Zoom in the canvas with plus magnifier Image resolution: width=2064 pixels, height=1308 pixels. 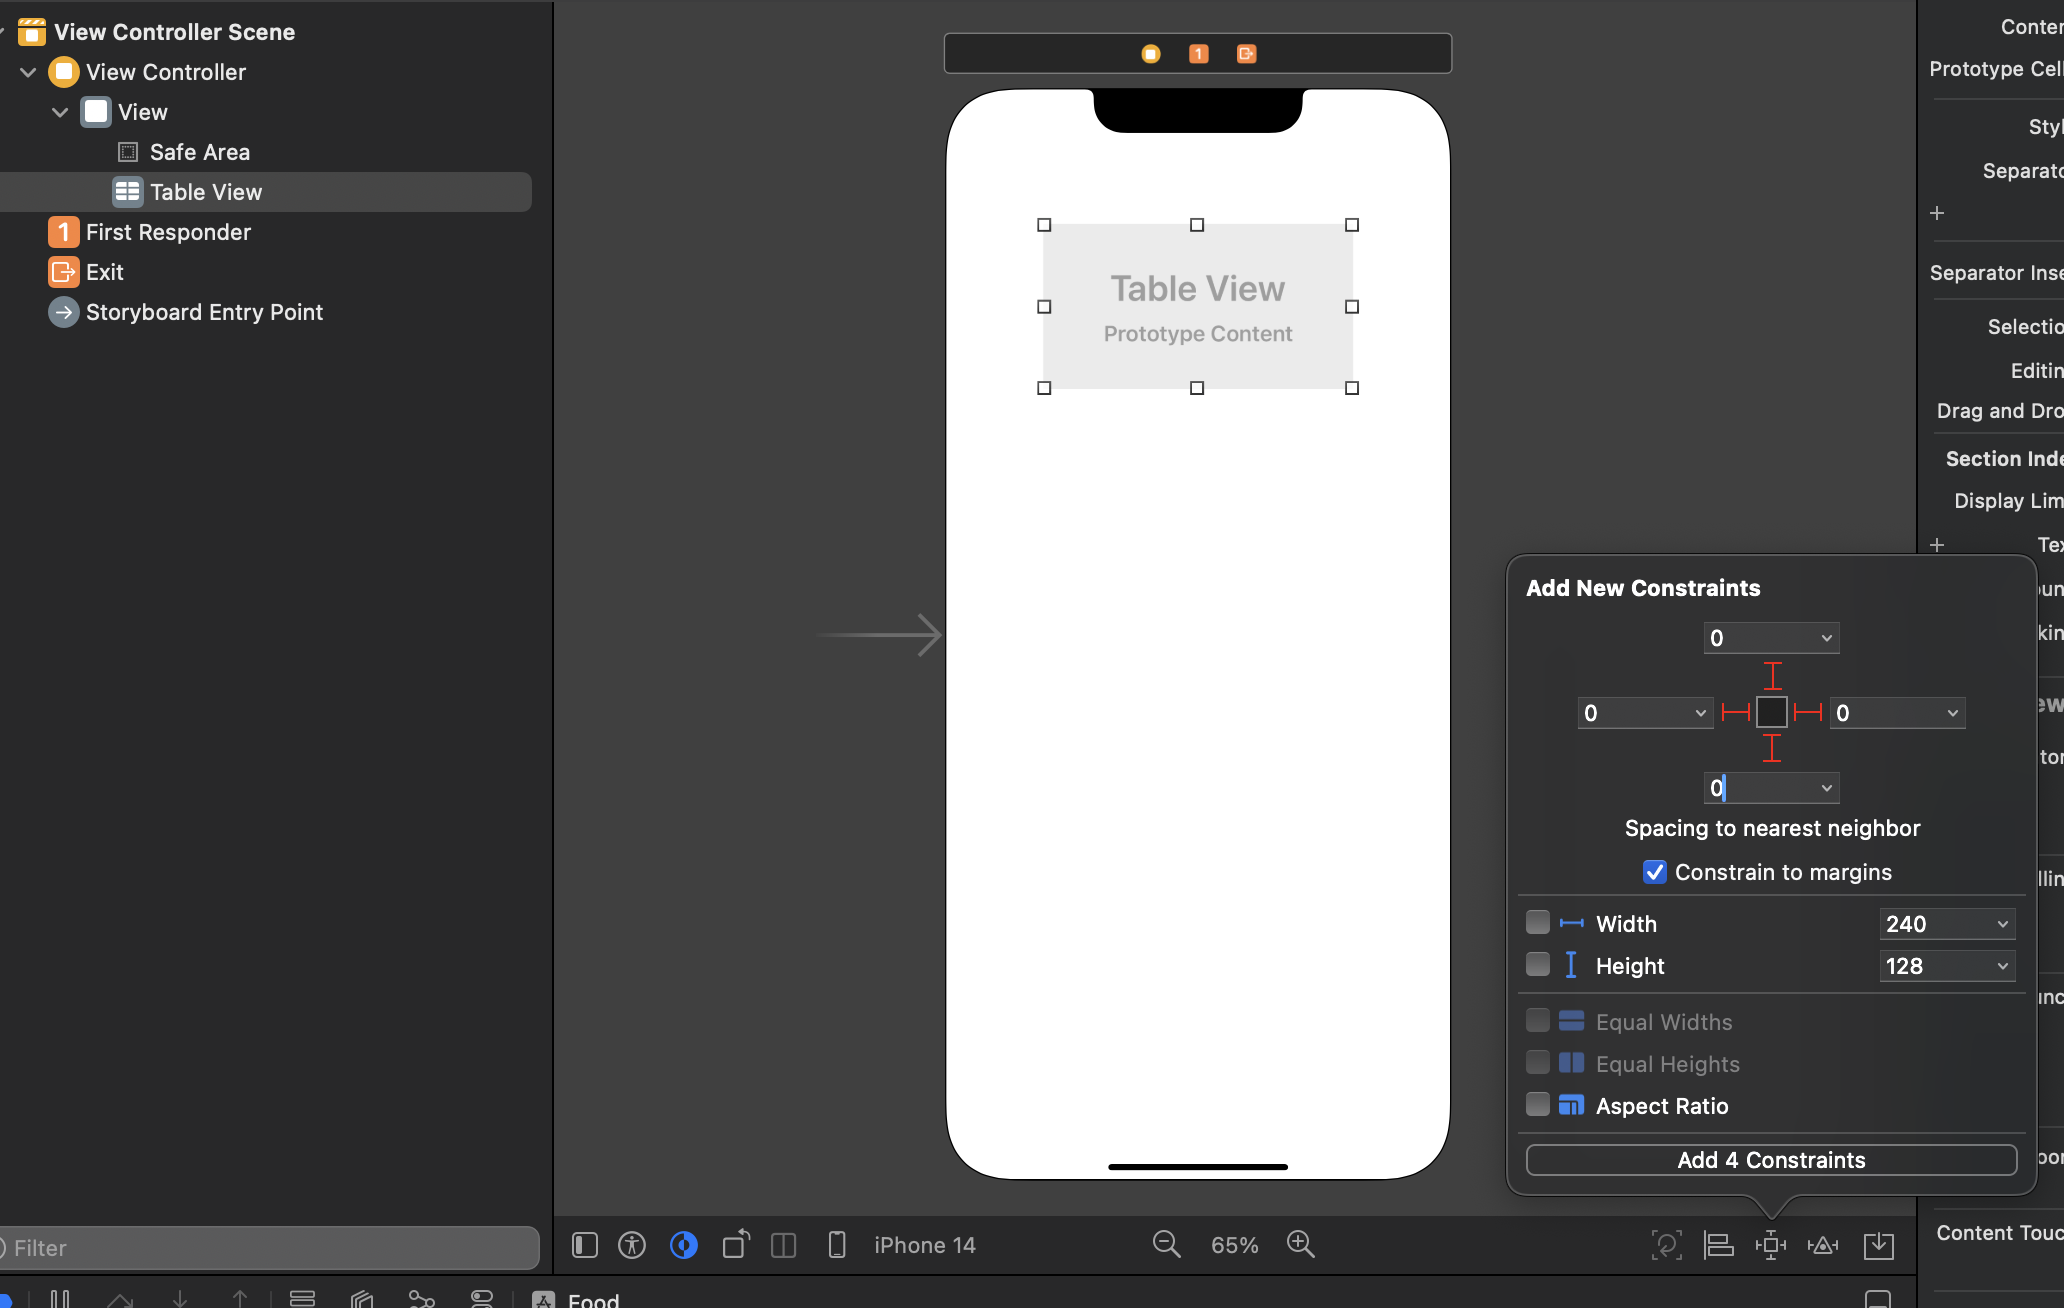click(1300, 1245)
